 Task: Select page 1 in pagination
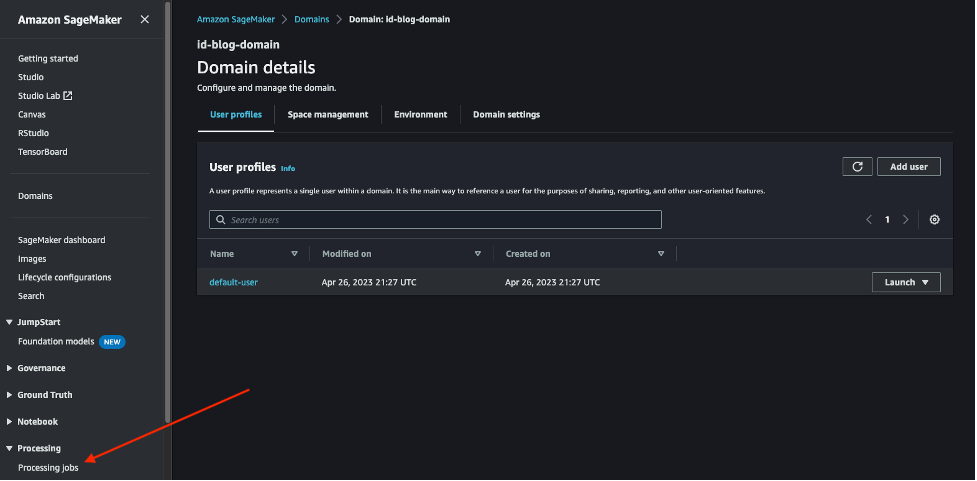(x=887, y=219)
